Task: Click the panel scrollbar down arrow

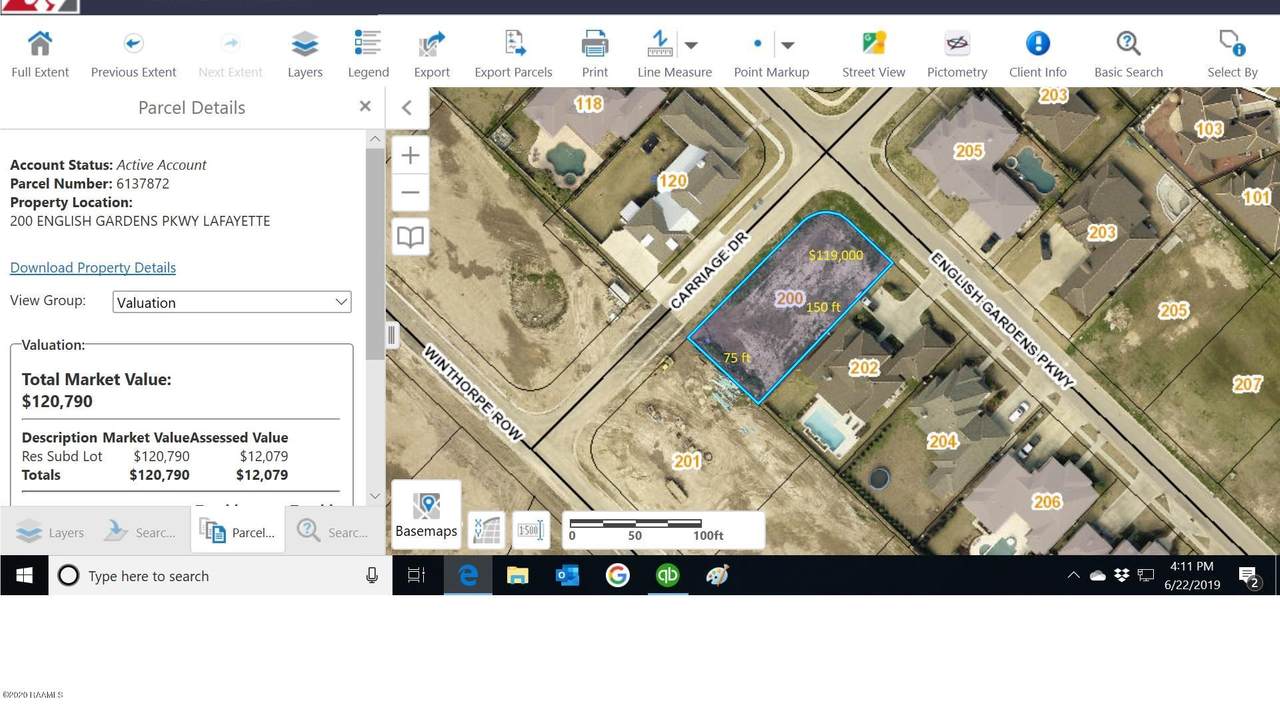Action: [375, 495]
